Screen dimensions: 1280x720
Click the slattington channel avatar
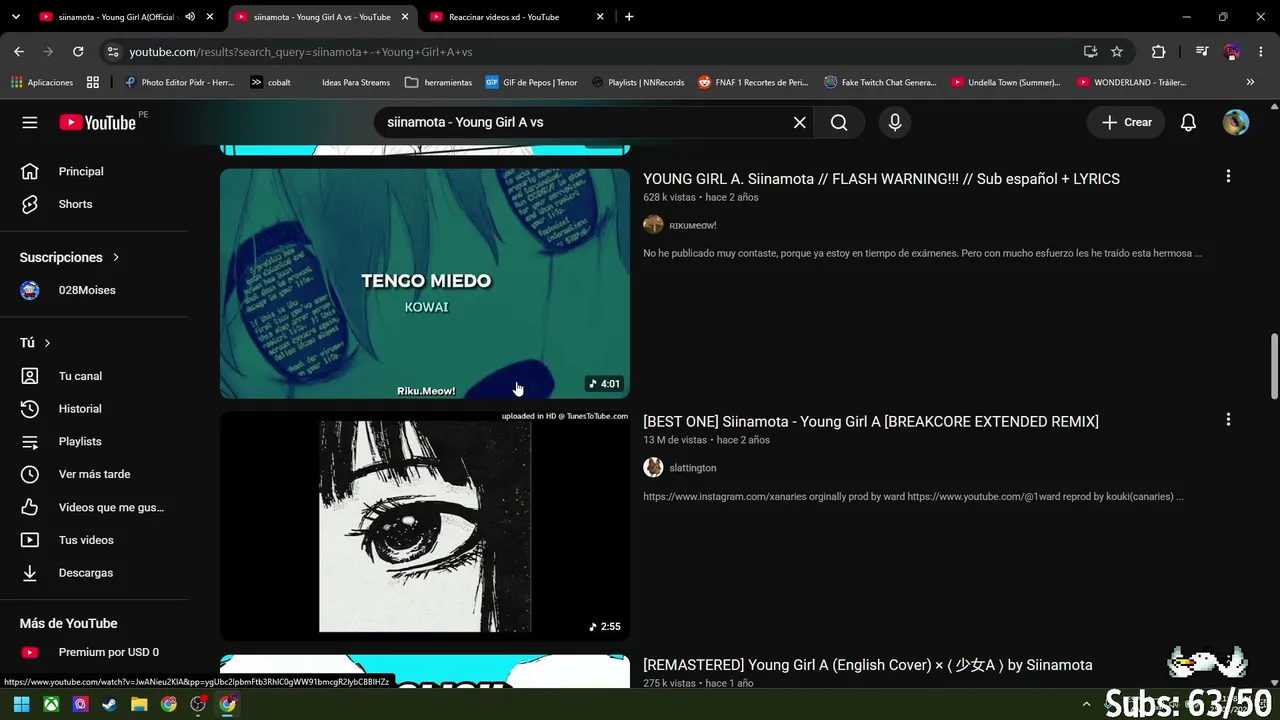pos(653,467)
